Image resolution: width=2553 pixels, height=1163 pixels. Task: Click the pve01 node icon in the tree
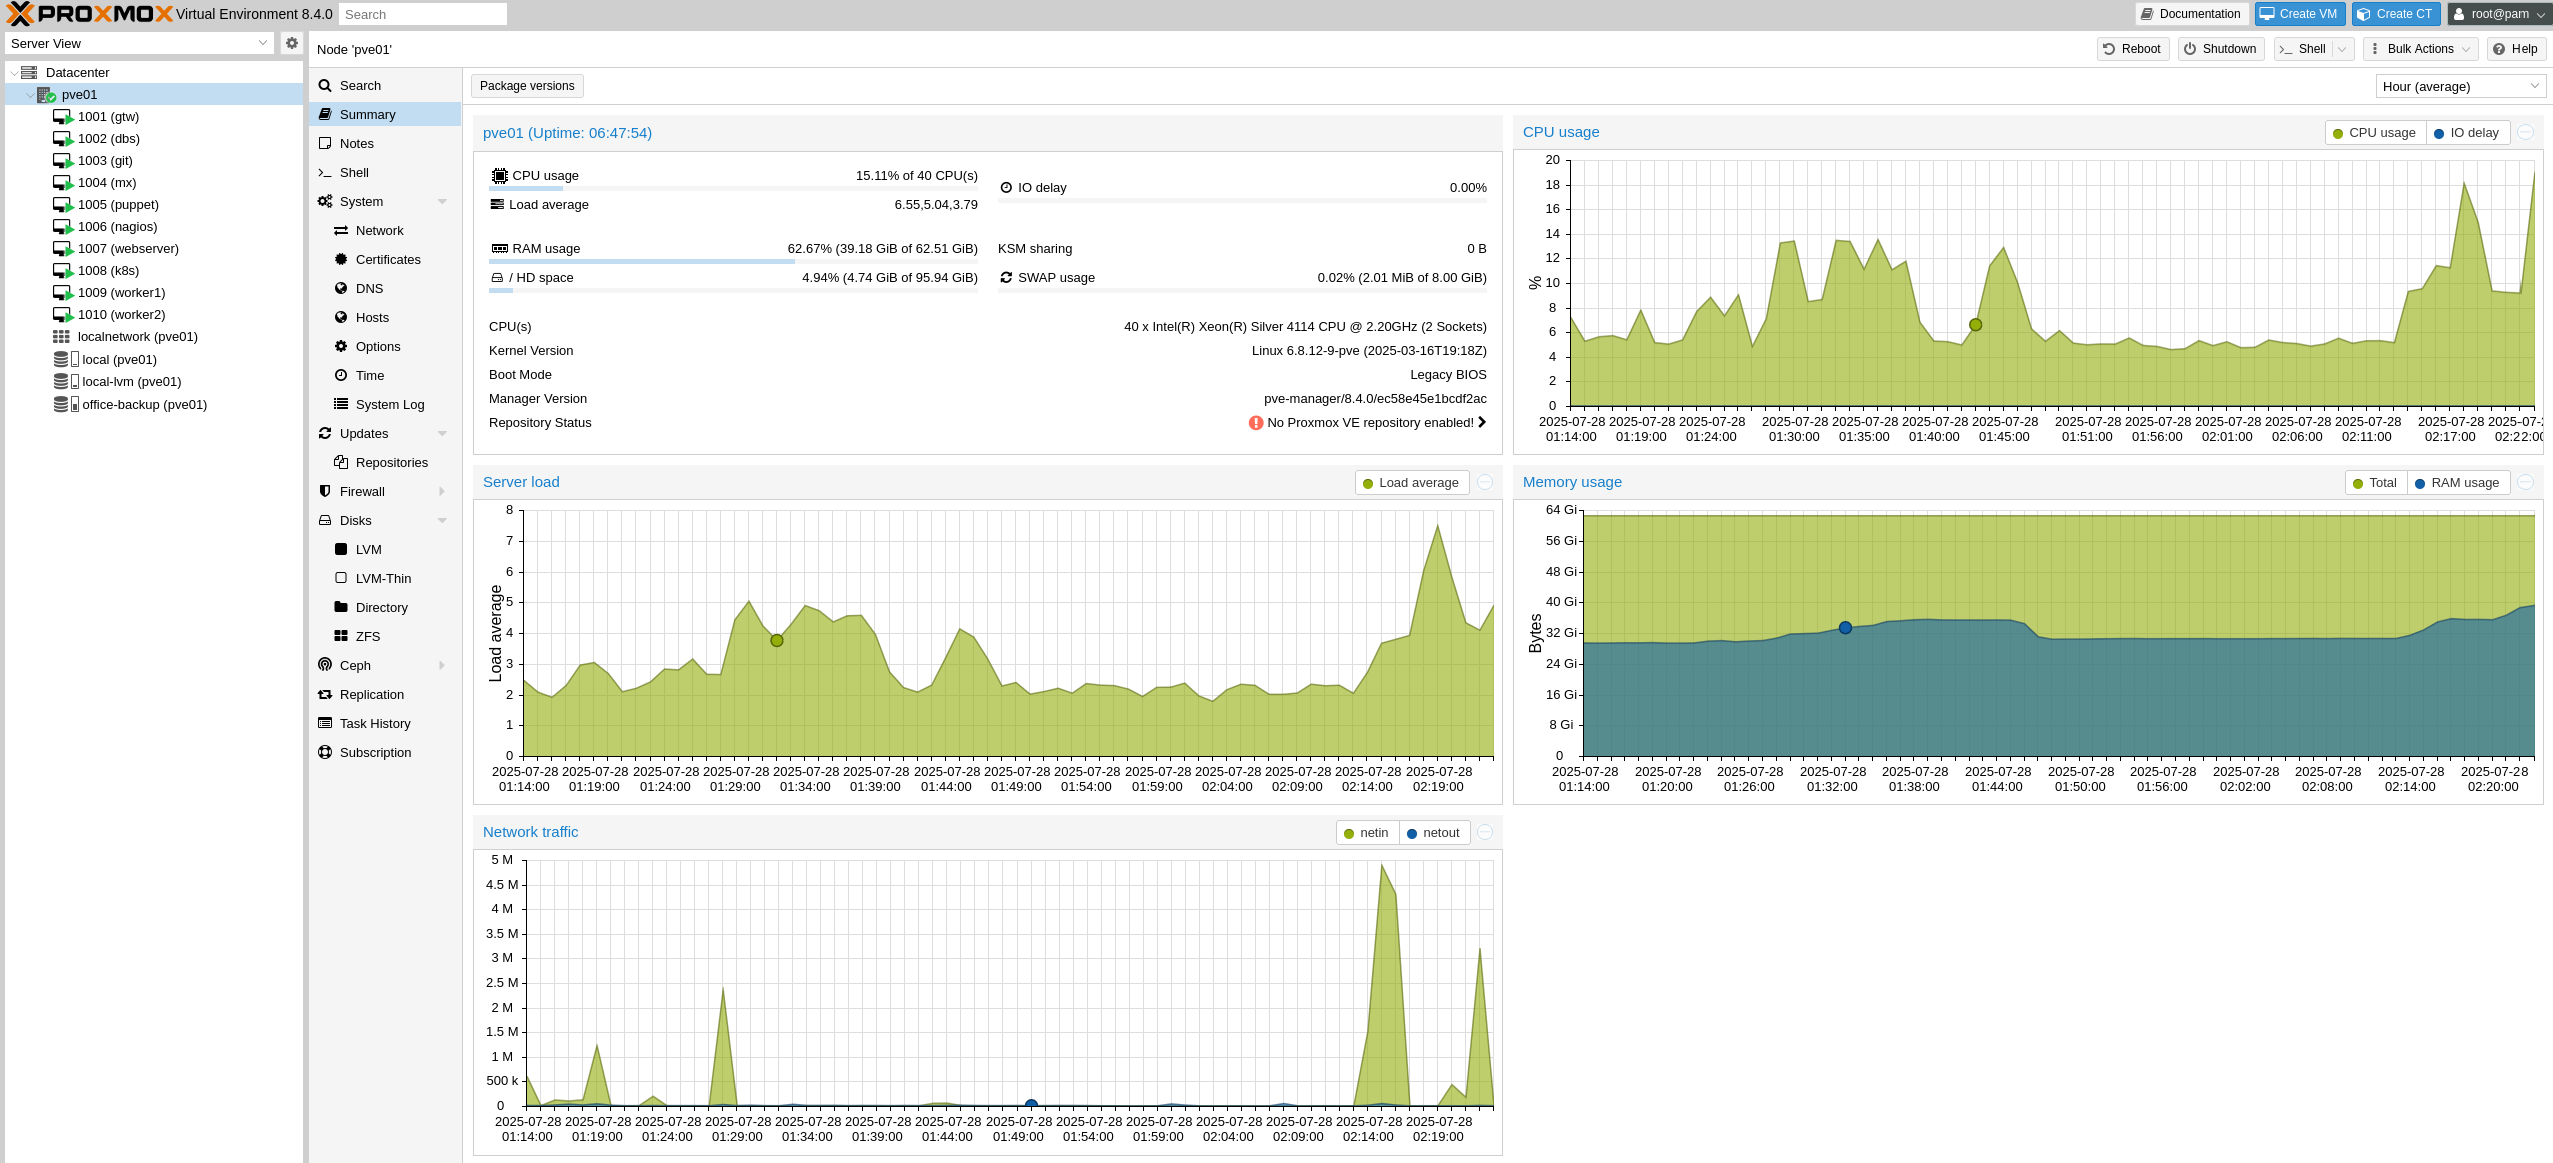(46, 95)
